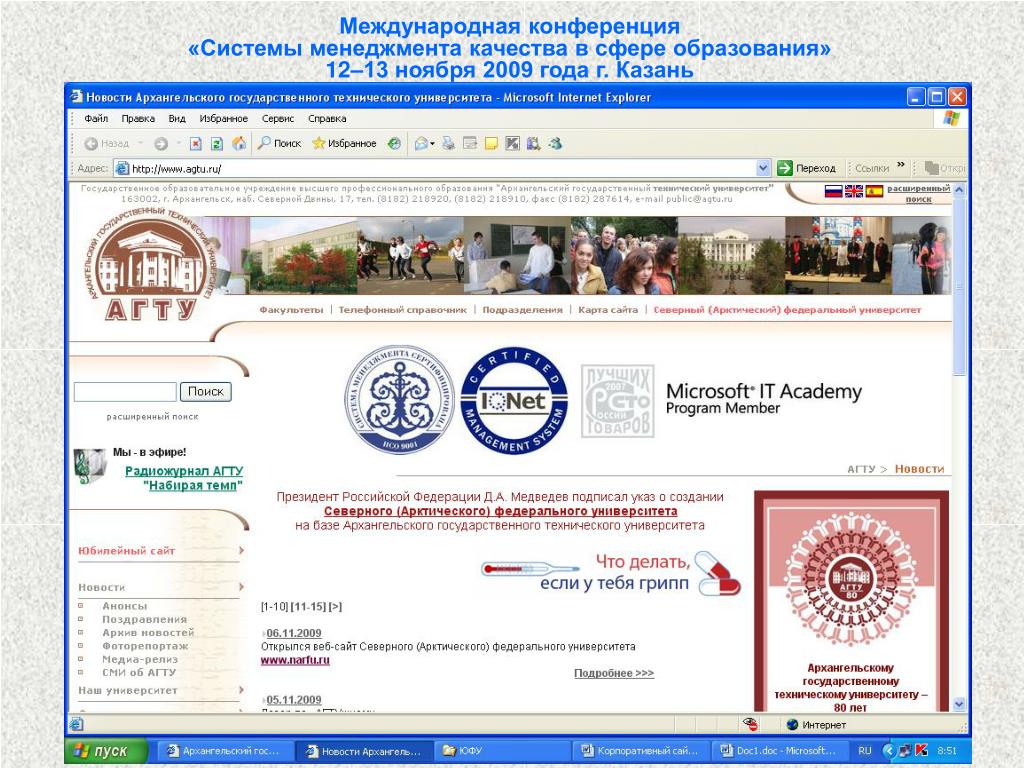The width and height of the screenshot is (1024, 768).
Task: Click the Print icon in toolbar
Action: point(449,144)
